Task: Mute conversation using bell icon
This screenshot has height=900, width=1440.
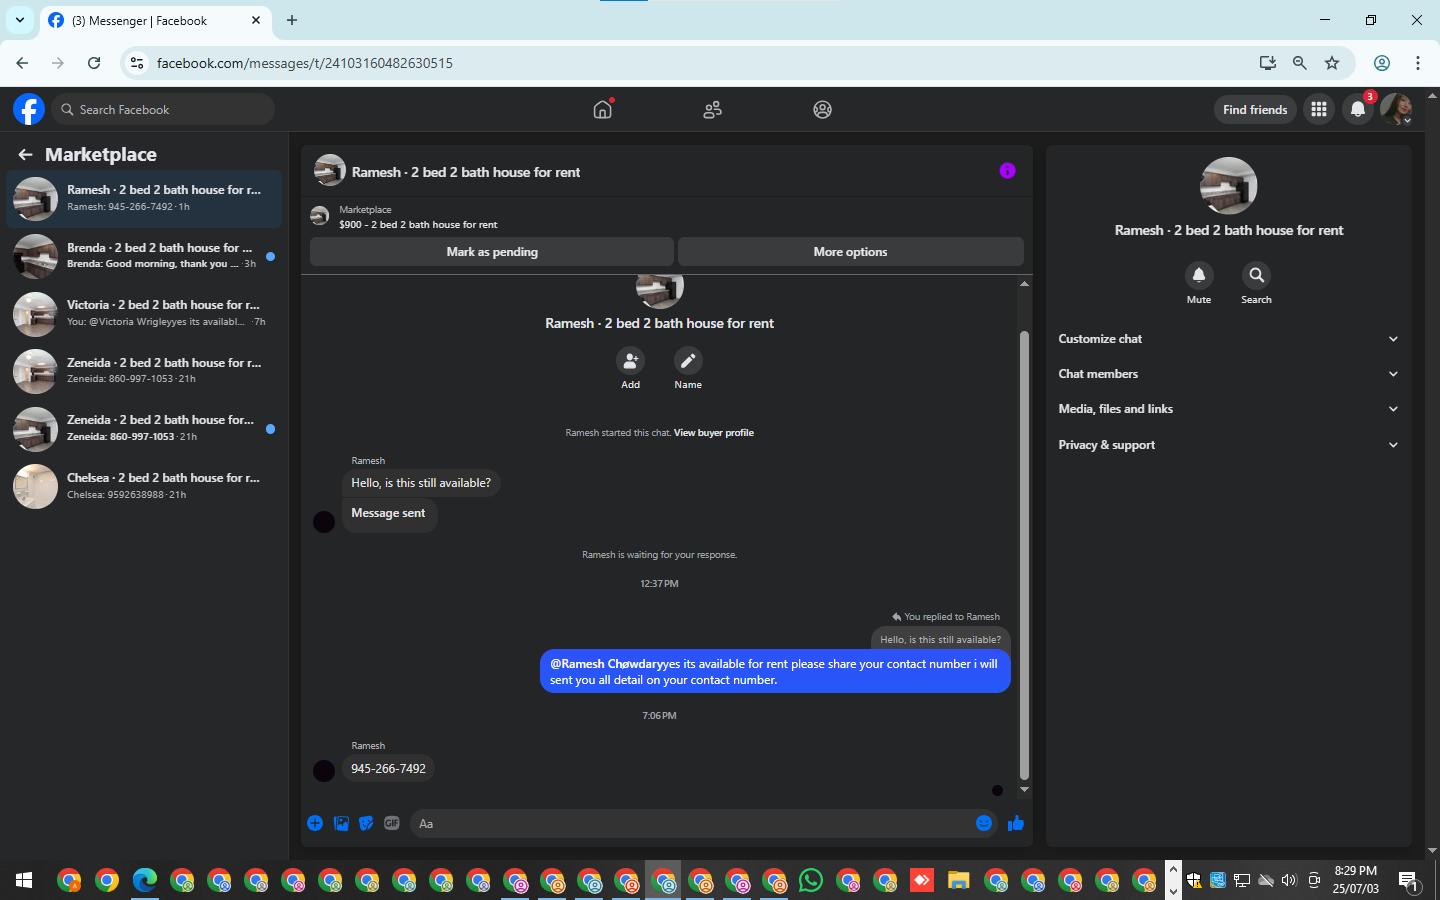Action: (x=1198, y=275)
